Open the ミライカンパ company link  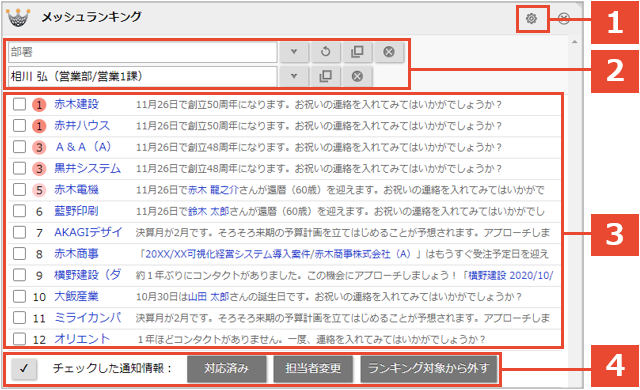(x=88, y=317)
